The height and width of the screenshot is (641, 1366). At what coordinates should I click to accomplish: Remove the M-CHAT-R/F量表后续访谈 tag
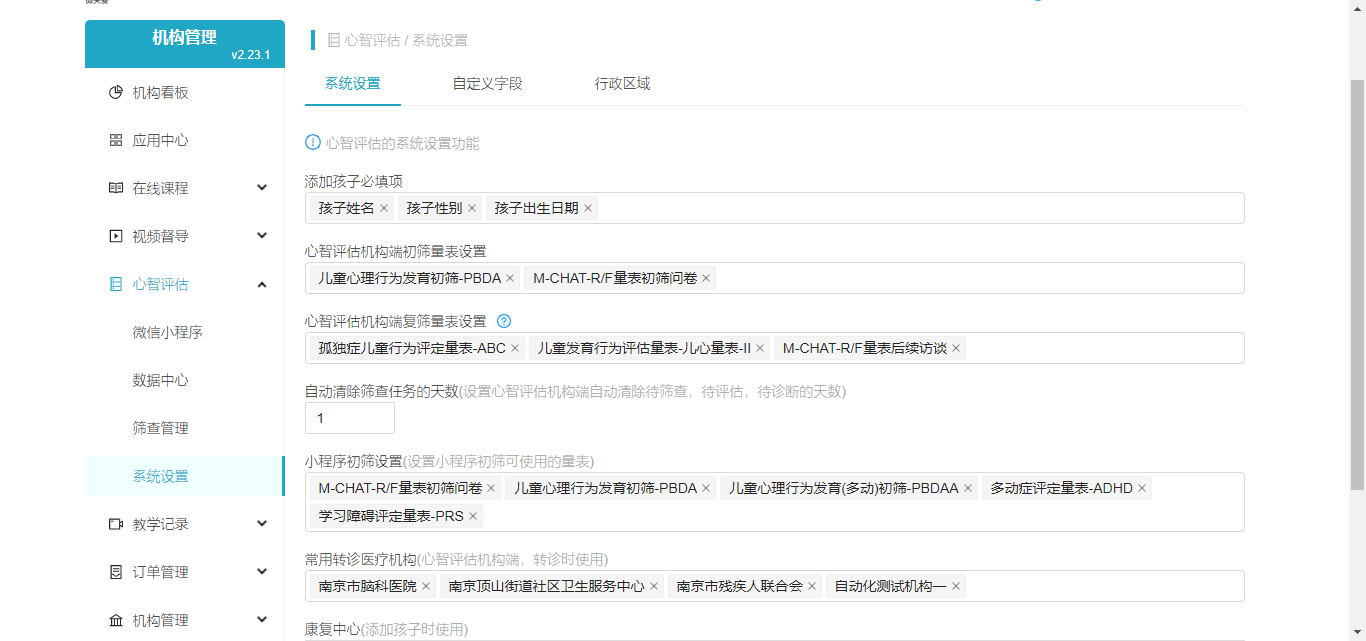coord(956,349)
